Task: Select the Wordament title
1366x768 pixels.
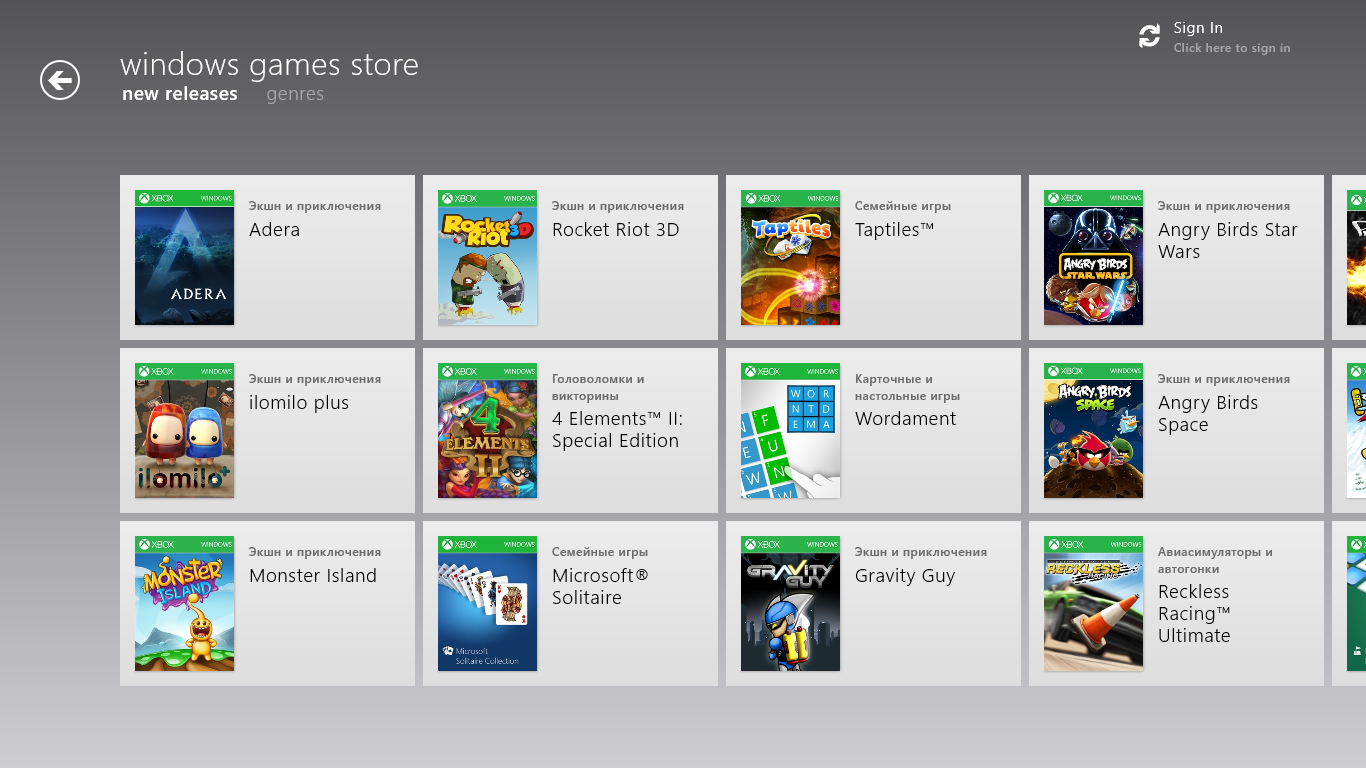Action: tap(906, 419)
